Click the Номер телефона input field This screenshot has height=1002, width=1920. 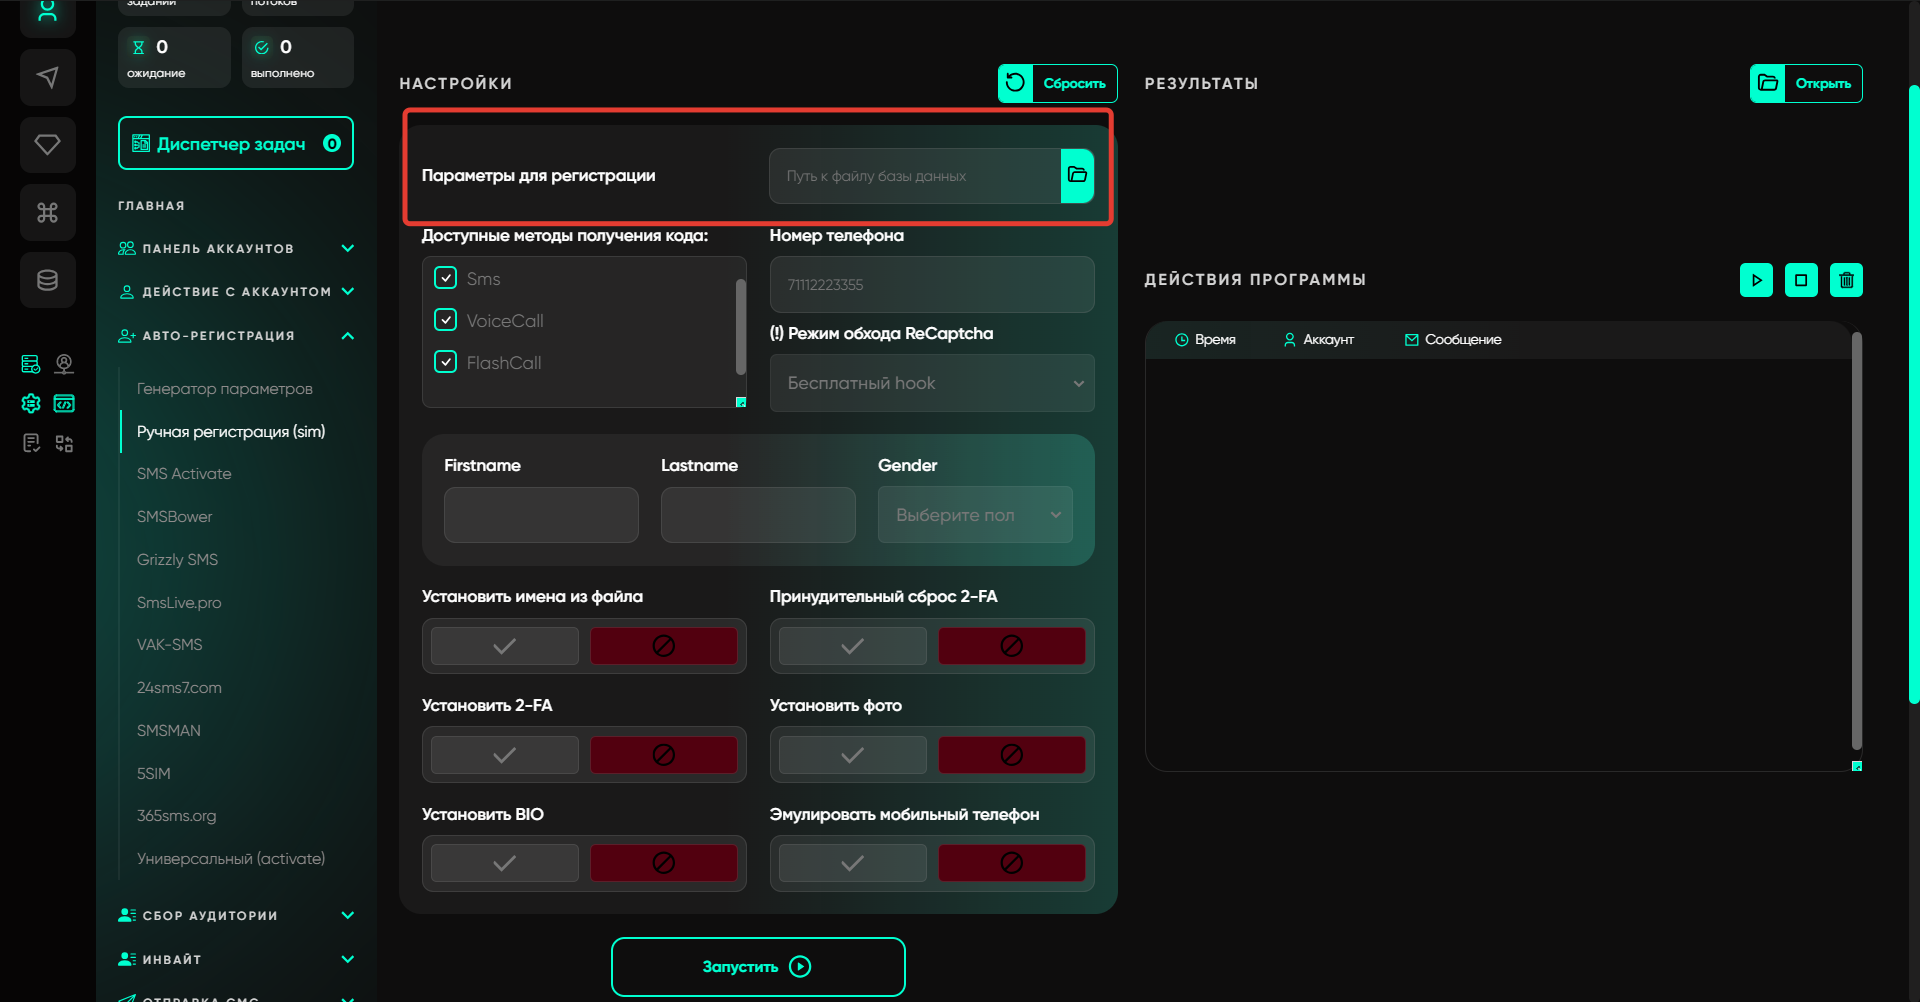(x=931, y=285)
